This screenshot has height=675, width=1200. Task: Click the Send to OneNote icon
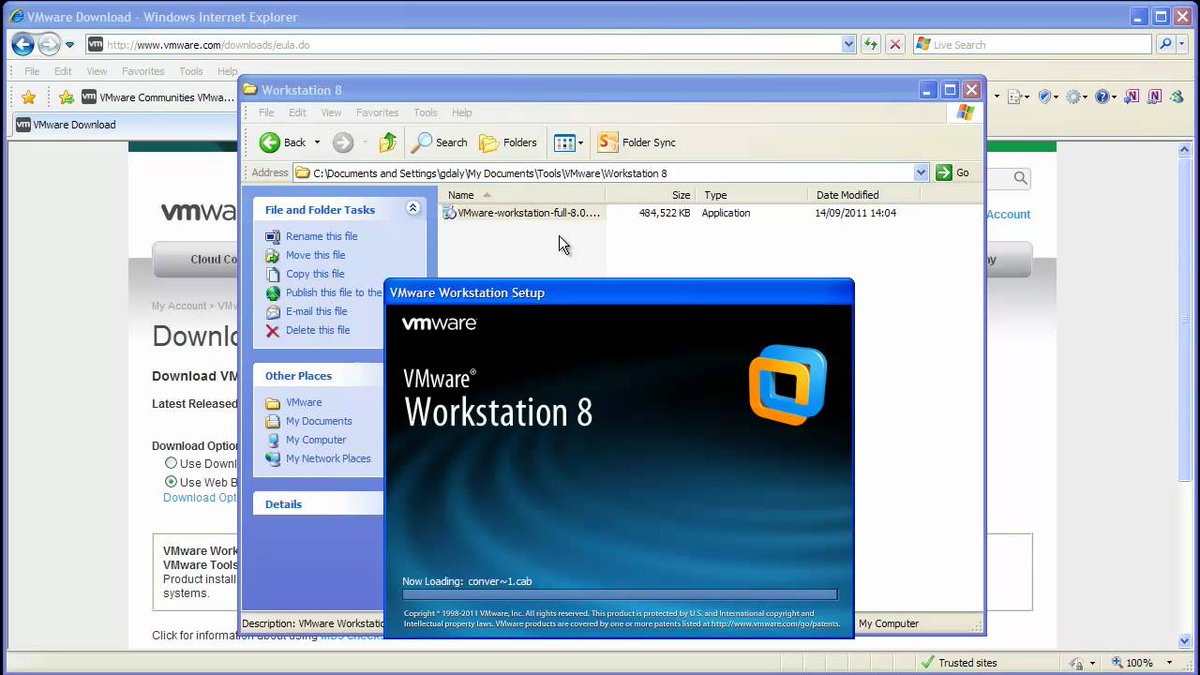click(x=1132, y=97)
